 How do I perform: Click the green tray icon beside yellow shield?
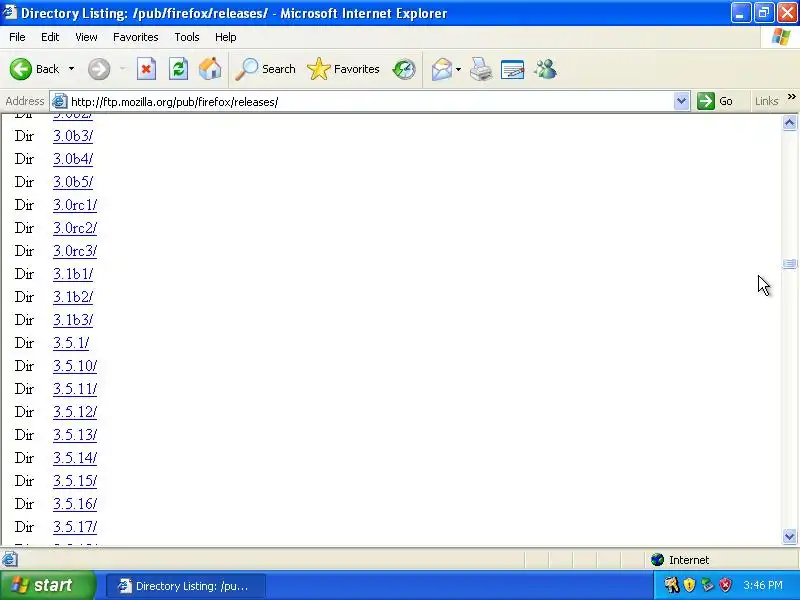point(707,585)
